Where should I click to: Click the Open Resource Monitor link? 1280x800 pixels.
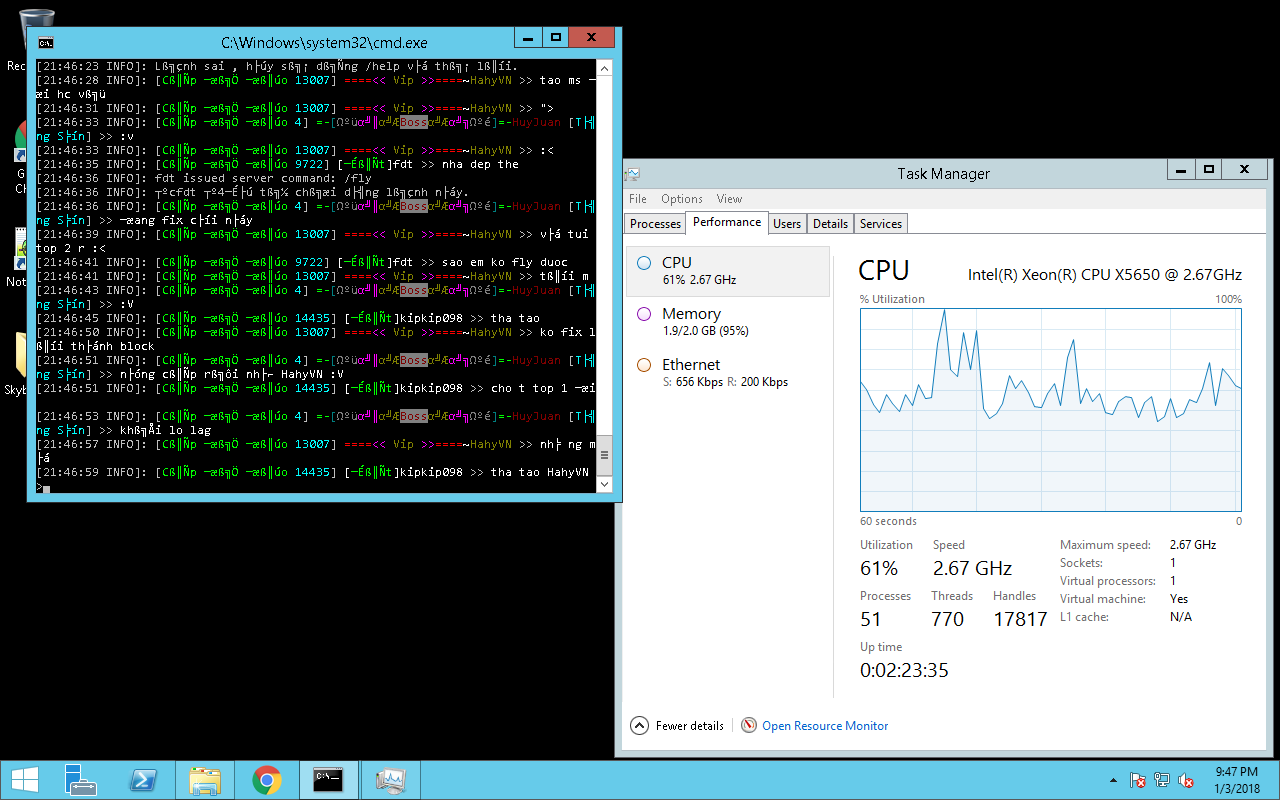(x=824, y=726)
